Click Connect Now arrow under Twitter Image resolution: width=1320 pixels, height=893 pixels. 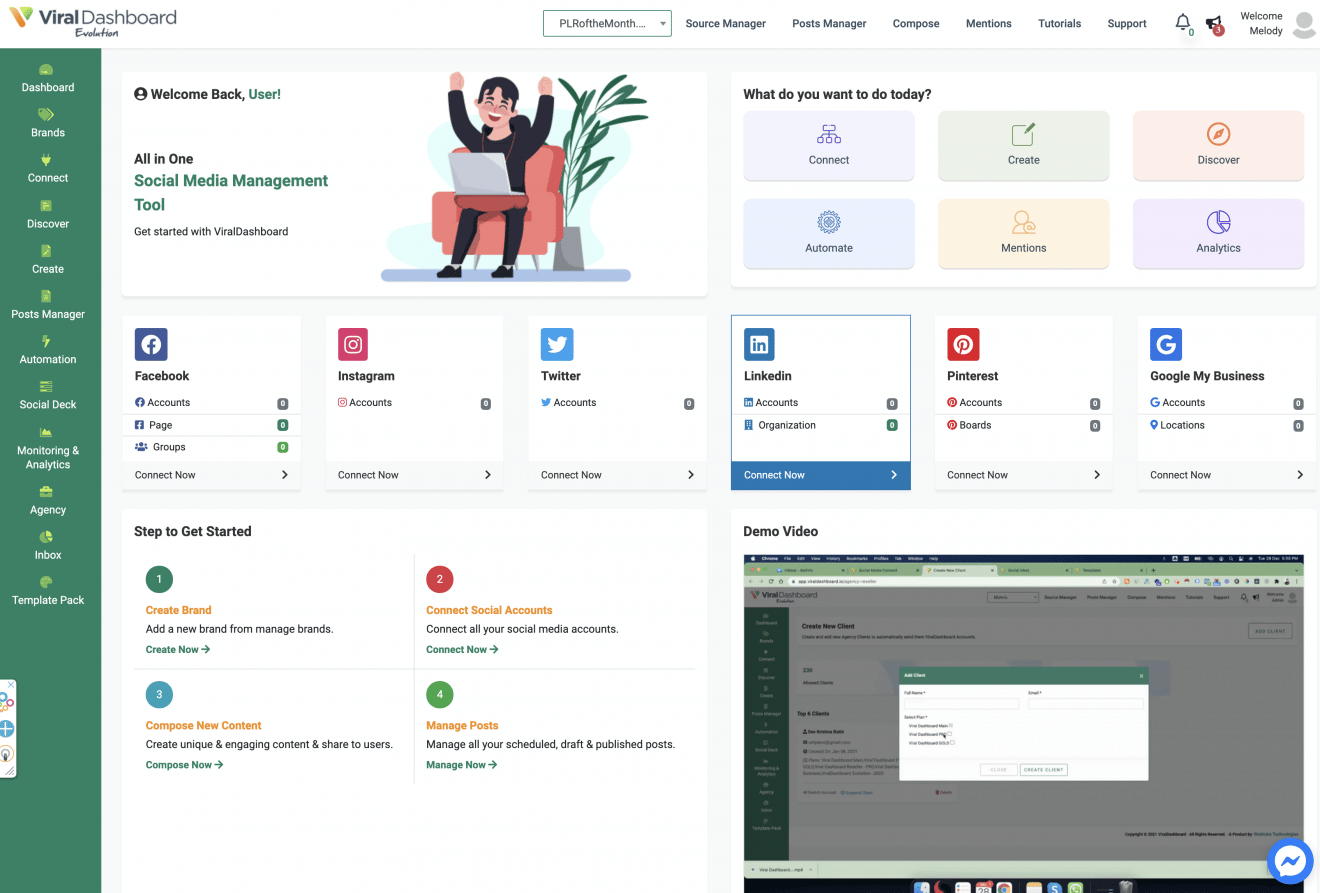pos(691,475)
